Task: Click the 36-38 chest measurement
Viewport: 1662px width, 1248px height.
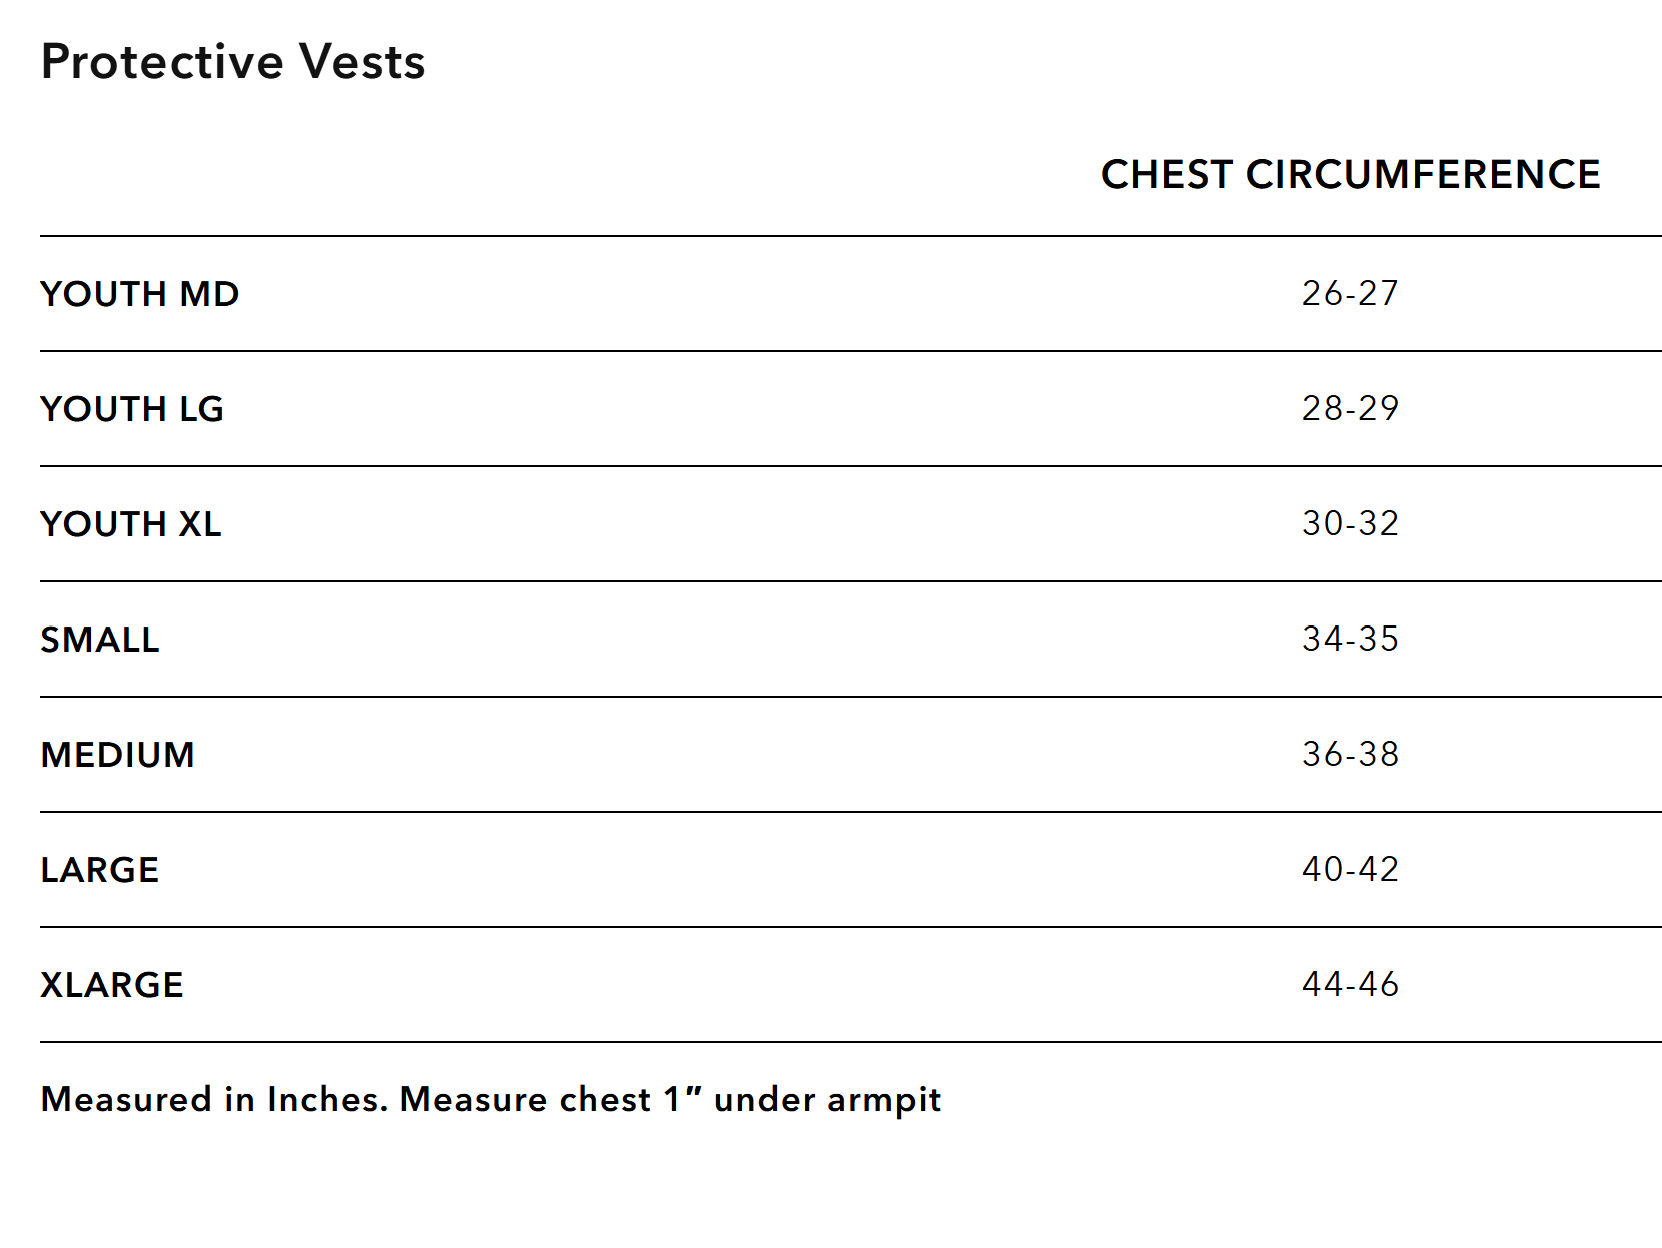Action: click(x=1350, y=754)
